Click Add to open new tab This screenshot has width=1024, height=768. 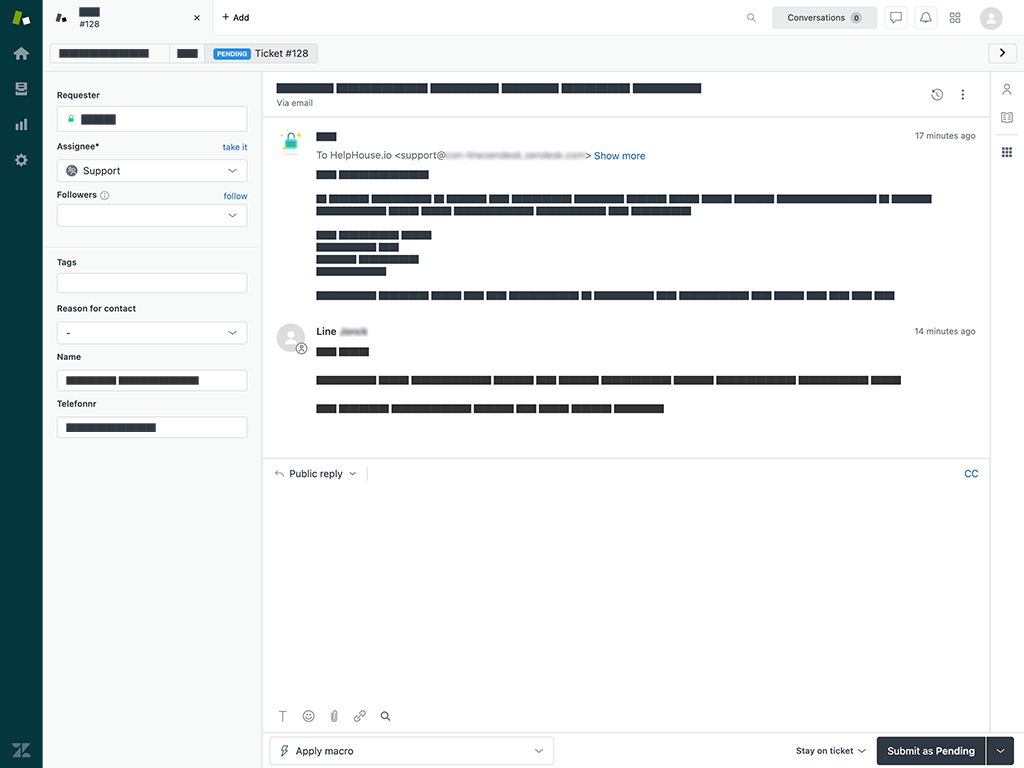pyautogui.click(x=235, y=18)
